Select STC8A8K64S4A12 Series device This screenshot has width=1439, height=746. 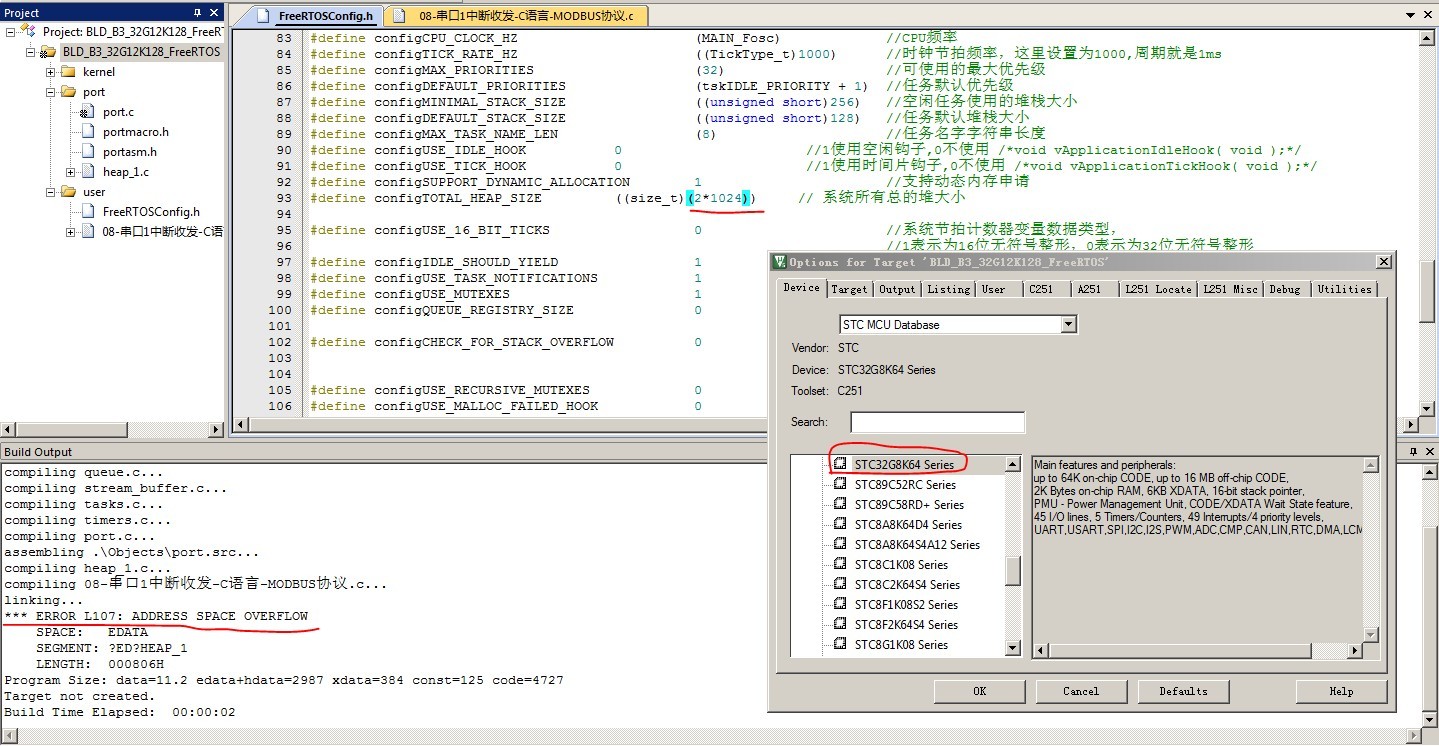coord(917,545)
